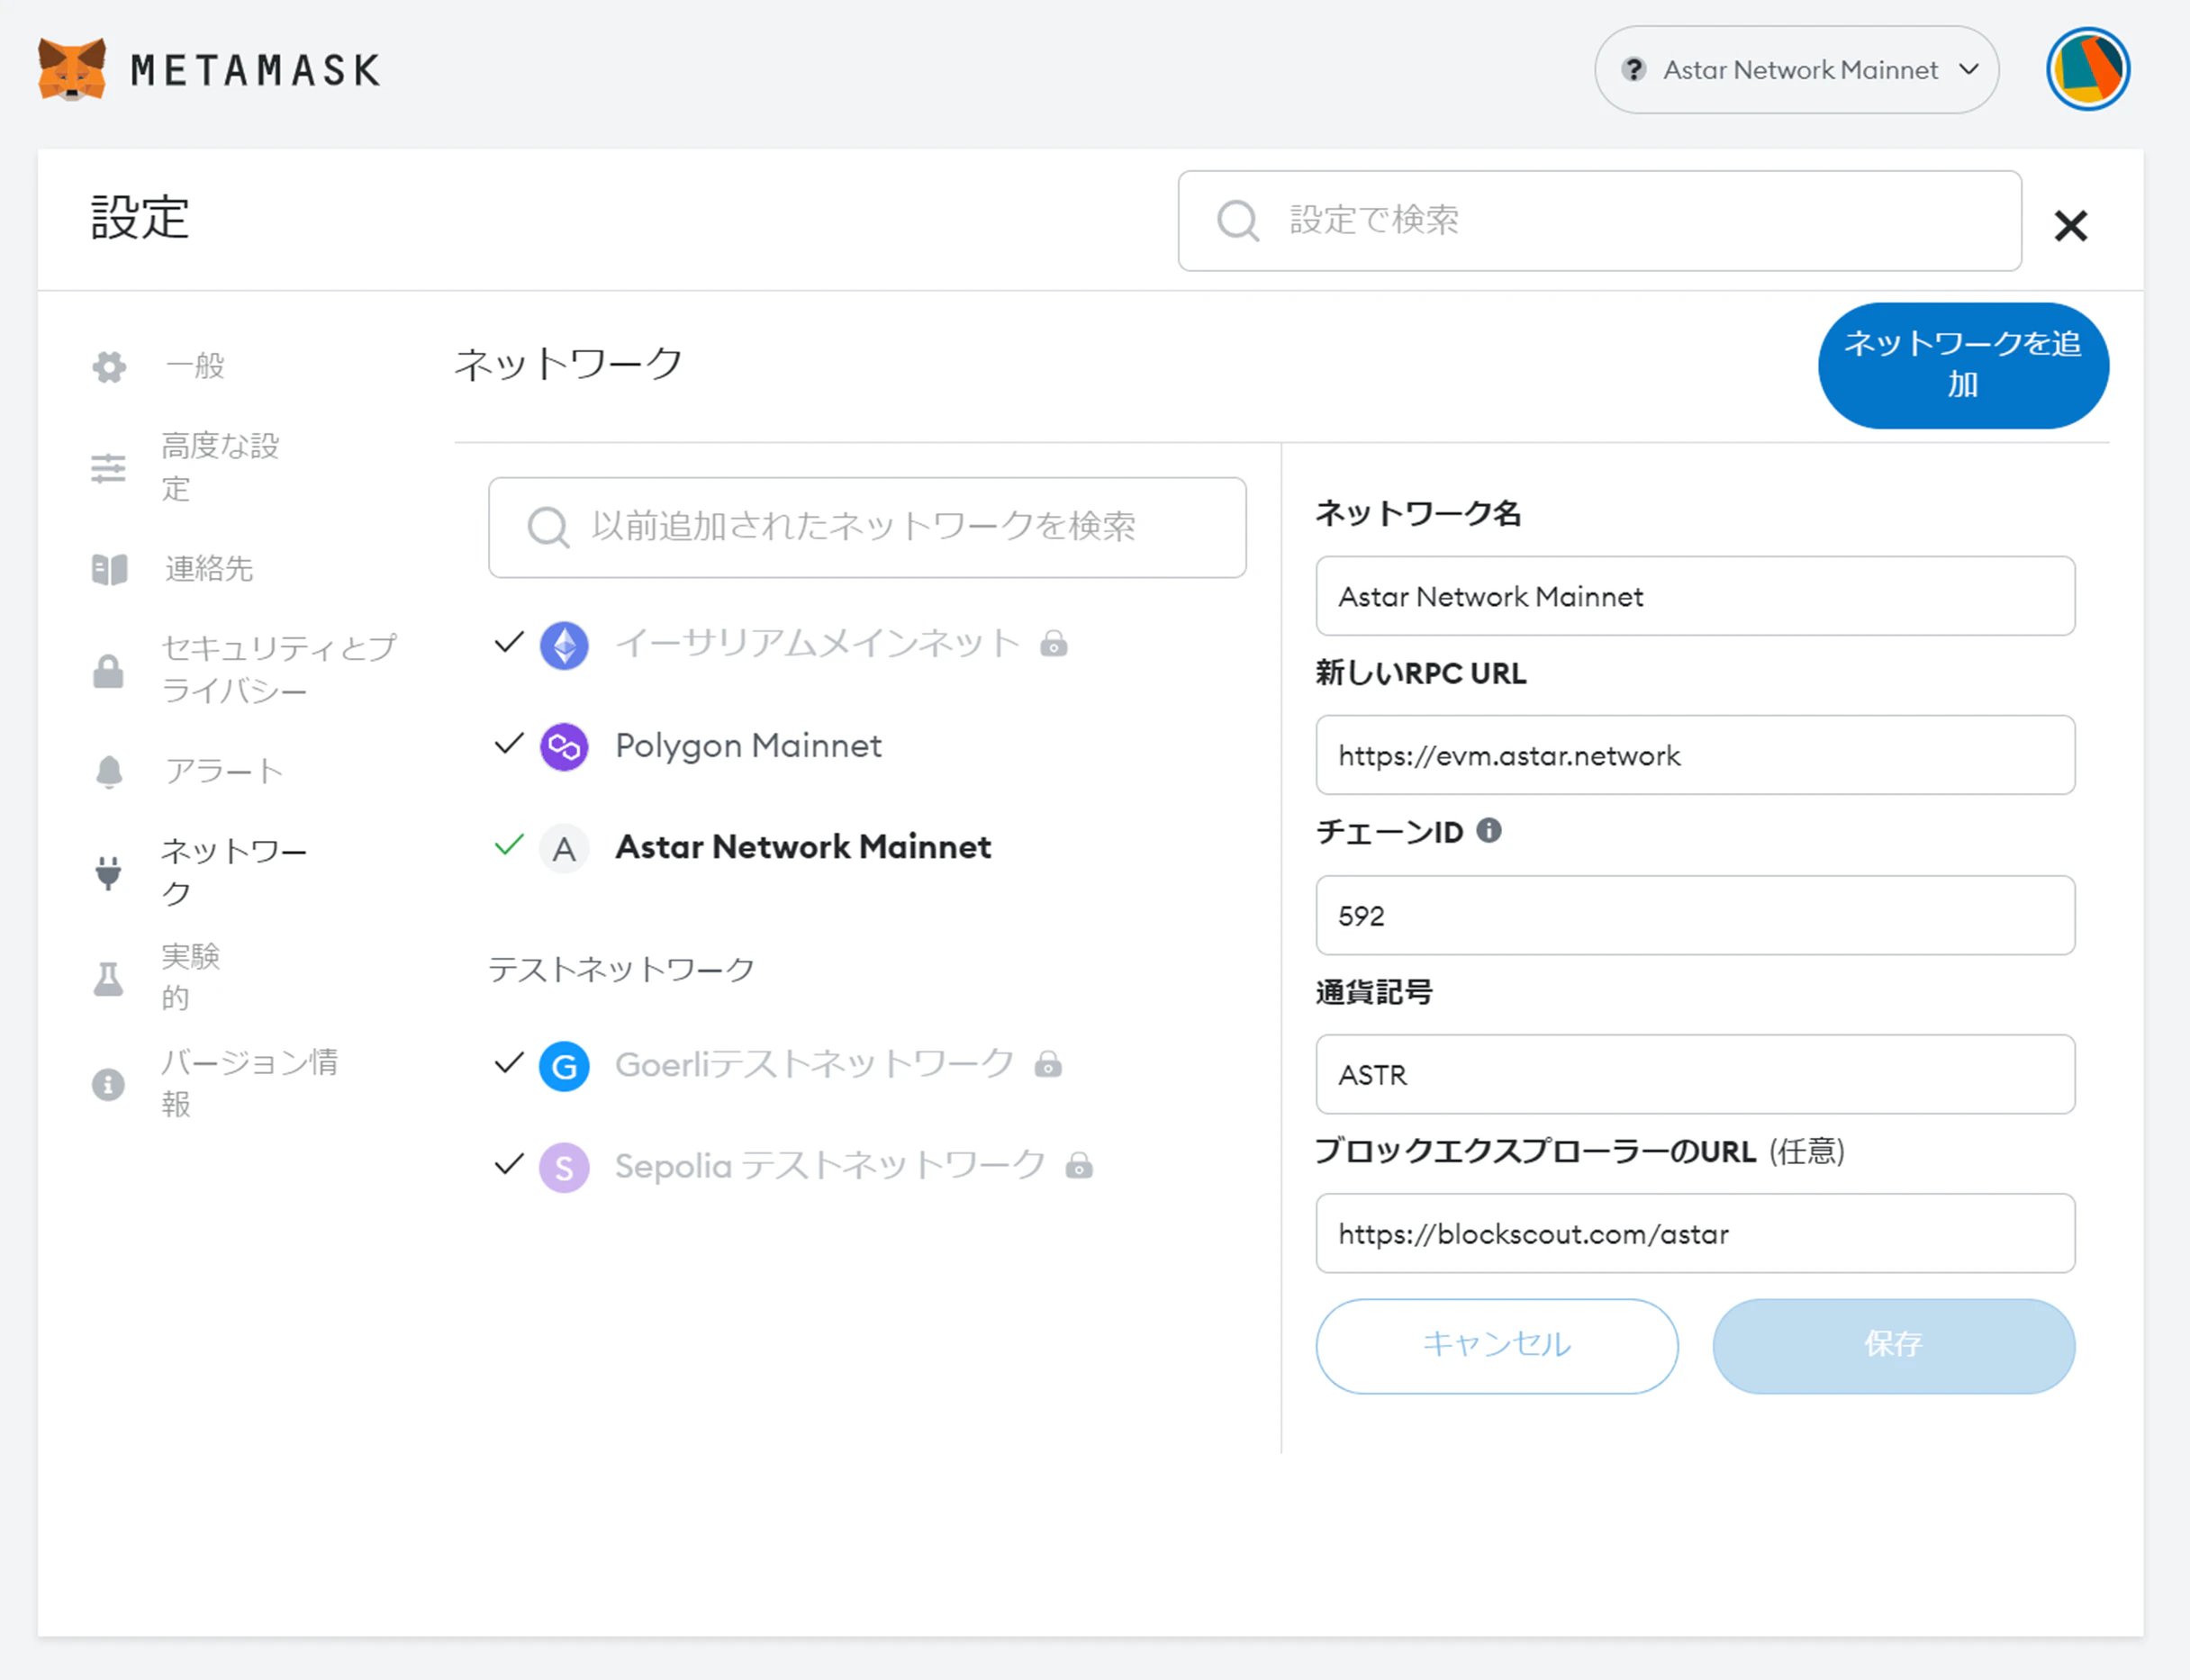Click the lock icon beside イーサリアムメインネット
The height and width of the screenshot is (1680, 2190).
pyautogui.click(x=1053, y=643)
